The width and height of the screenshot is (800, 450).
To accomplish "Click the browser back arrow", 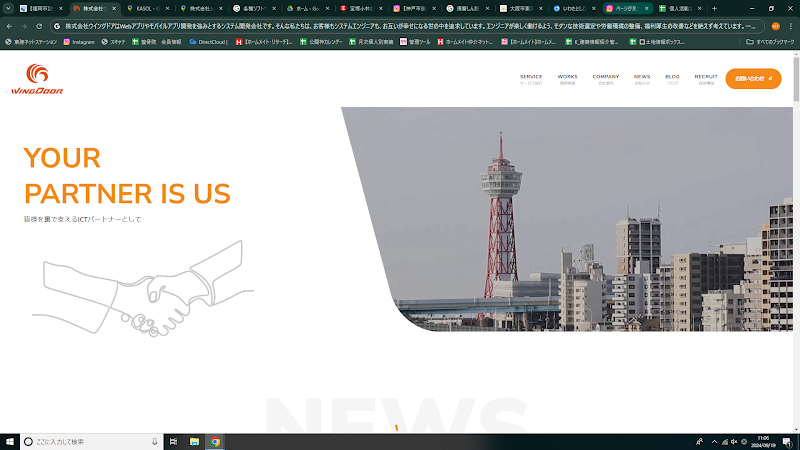I will pyautogui.click(x=10, y=26).
